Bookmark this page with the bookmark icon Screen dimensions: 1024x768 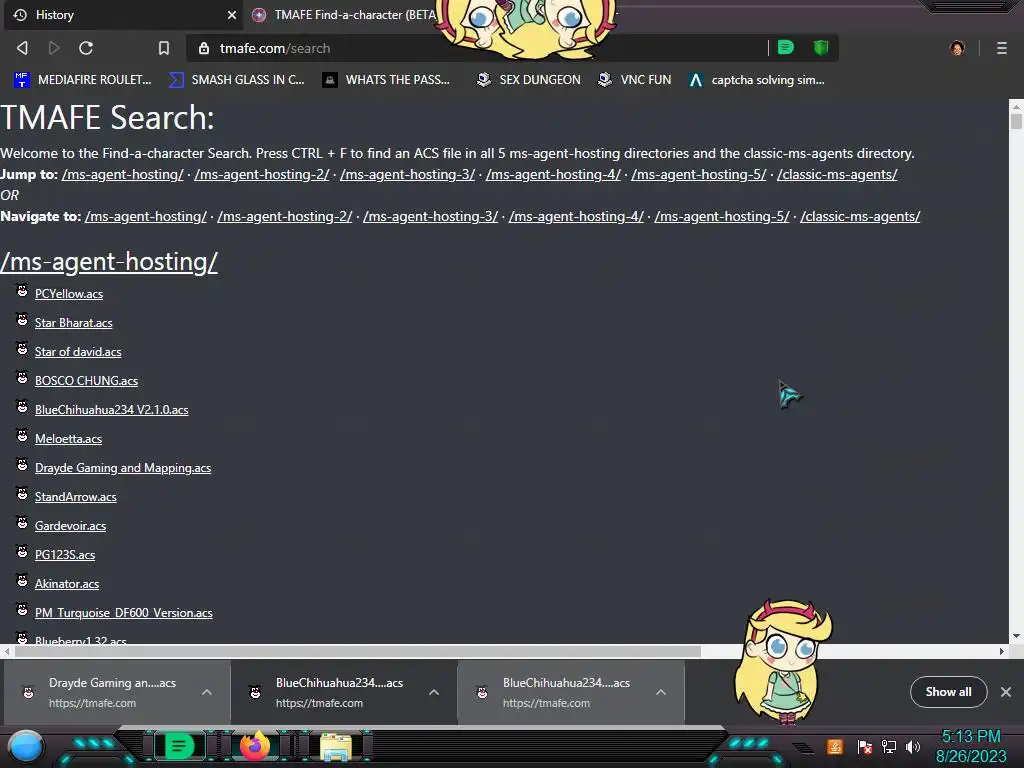point(164,48)
